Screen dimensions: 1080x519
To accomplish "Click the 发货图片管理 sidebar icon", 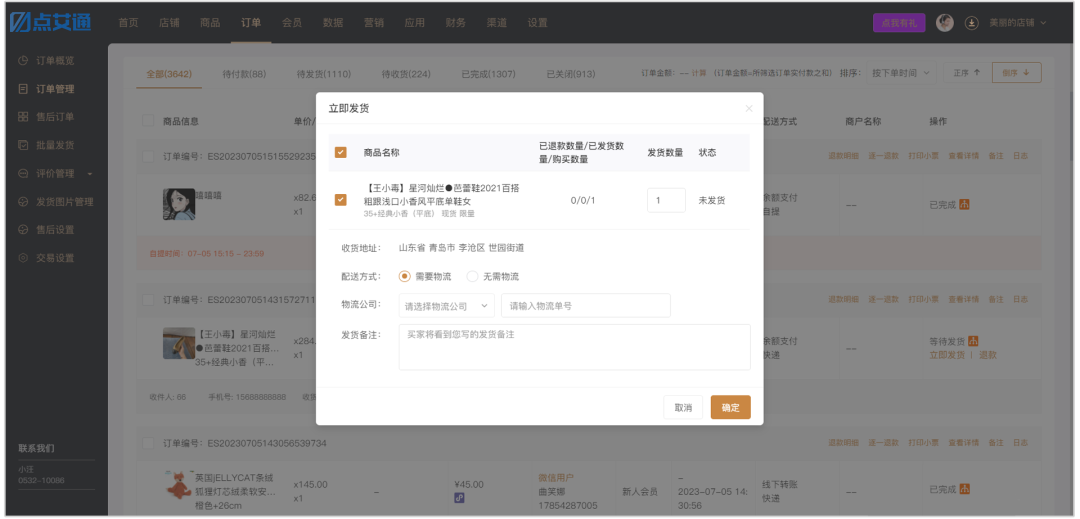I will (x=23, y=202).
